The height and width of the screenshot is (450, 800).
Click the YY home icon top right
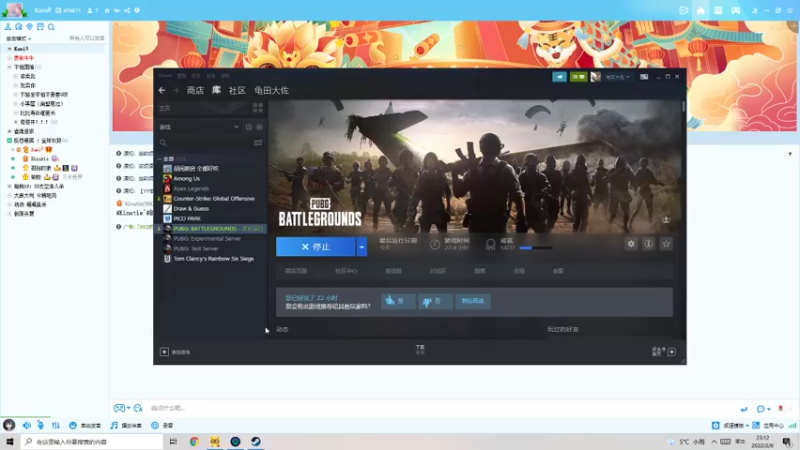[x=701, y=11]
